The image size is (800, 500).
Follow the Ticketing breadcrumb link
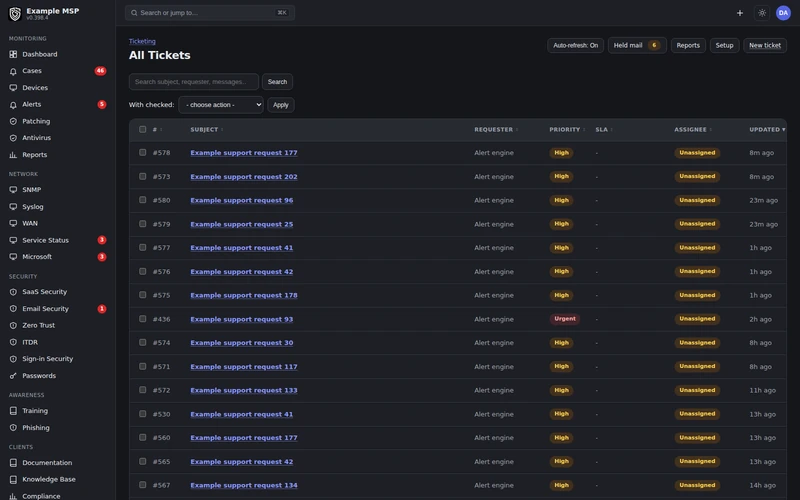point(142,41)
